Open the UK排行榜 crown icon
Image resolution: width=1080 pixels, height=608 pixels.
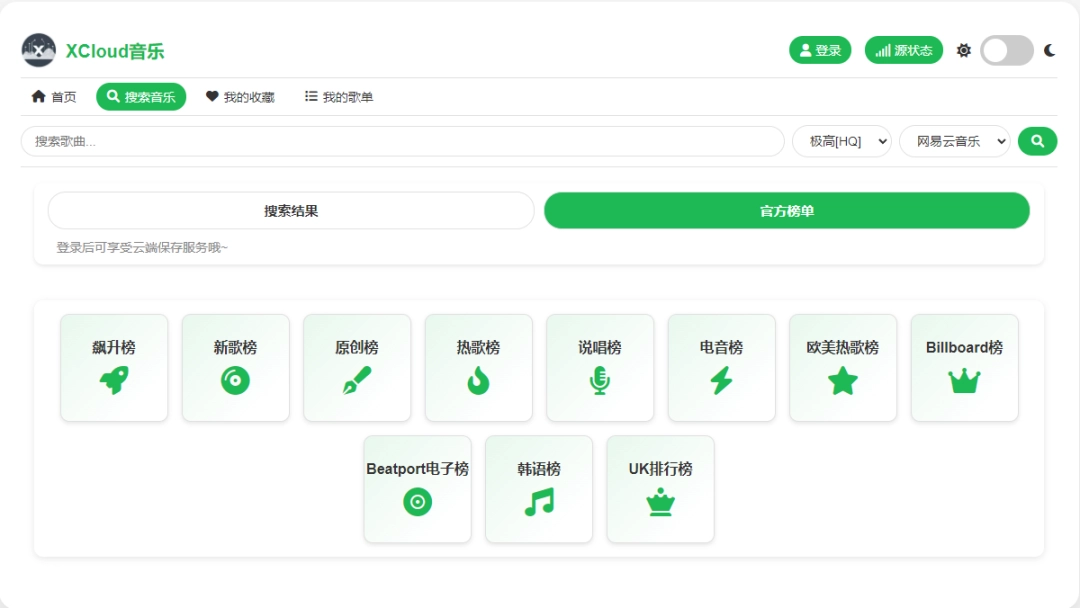coord(660,504)
